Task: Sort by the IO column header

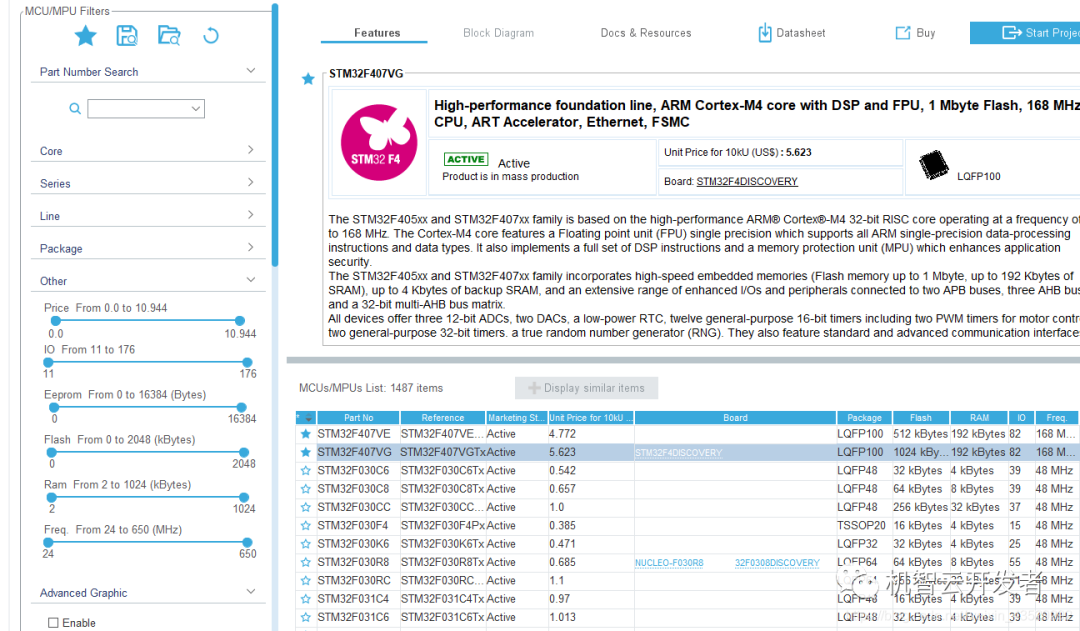Action: (1021, 417)
